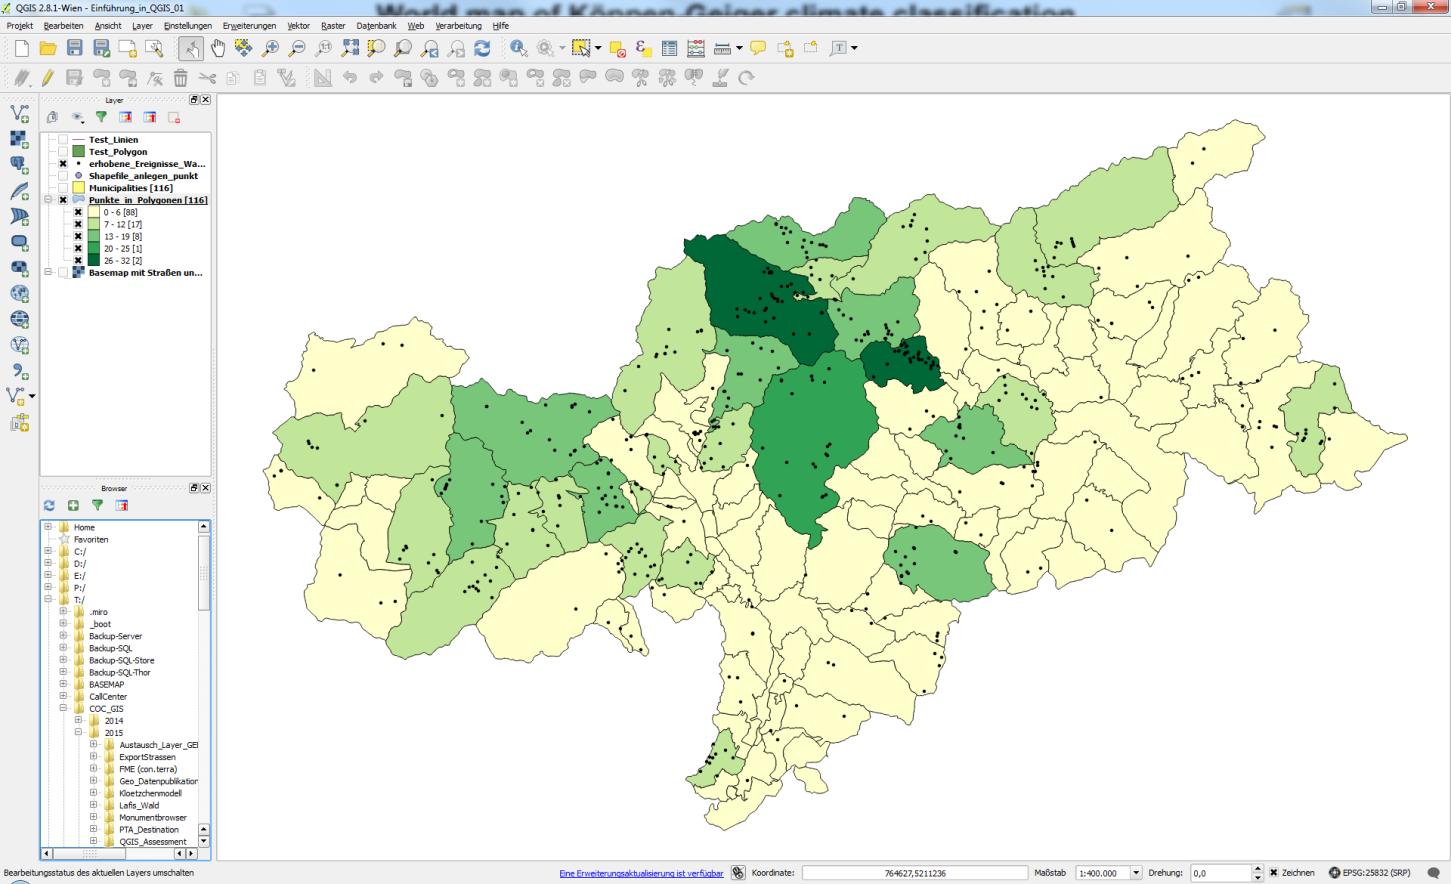Show the Municipalities [116] layer
1451x884 pixels.
pyautogui.click(x=63, y=188)
